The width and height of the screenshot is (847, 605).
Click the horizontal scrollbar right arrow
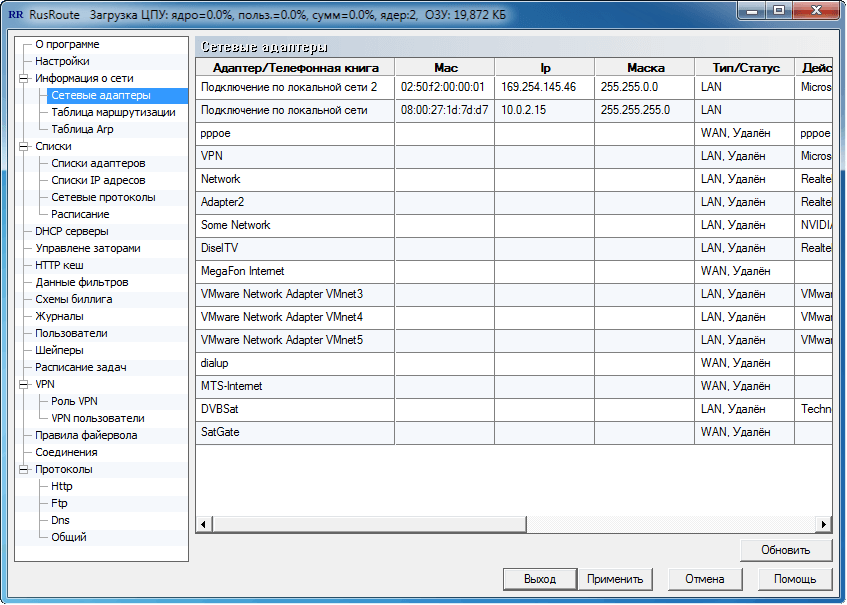pos(824,525)
